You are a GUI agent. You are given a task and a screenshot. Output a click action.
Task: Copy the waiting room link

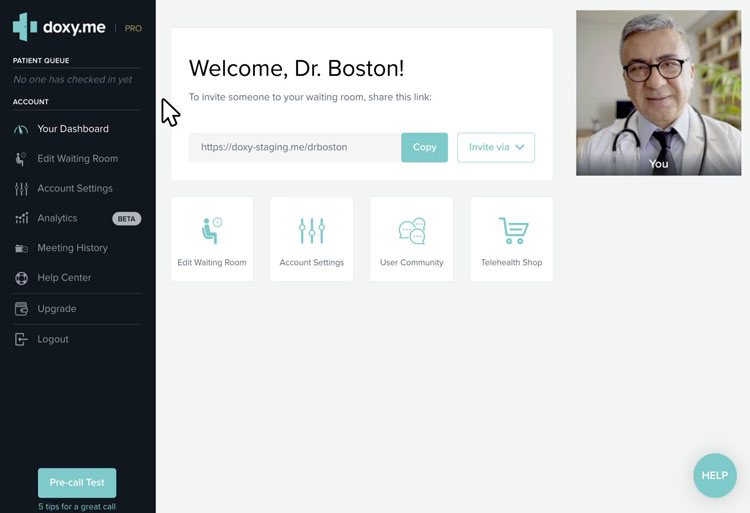tap(424, 147)
